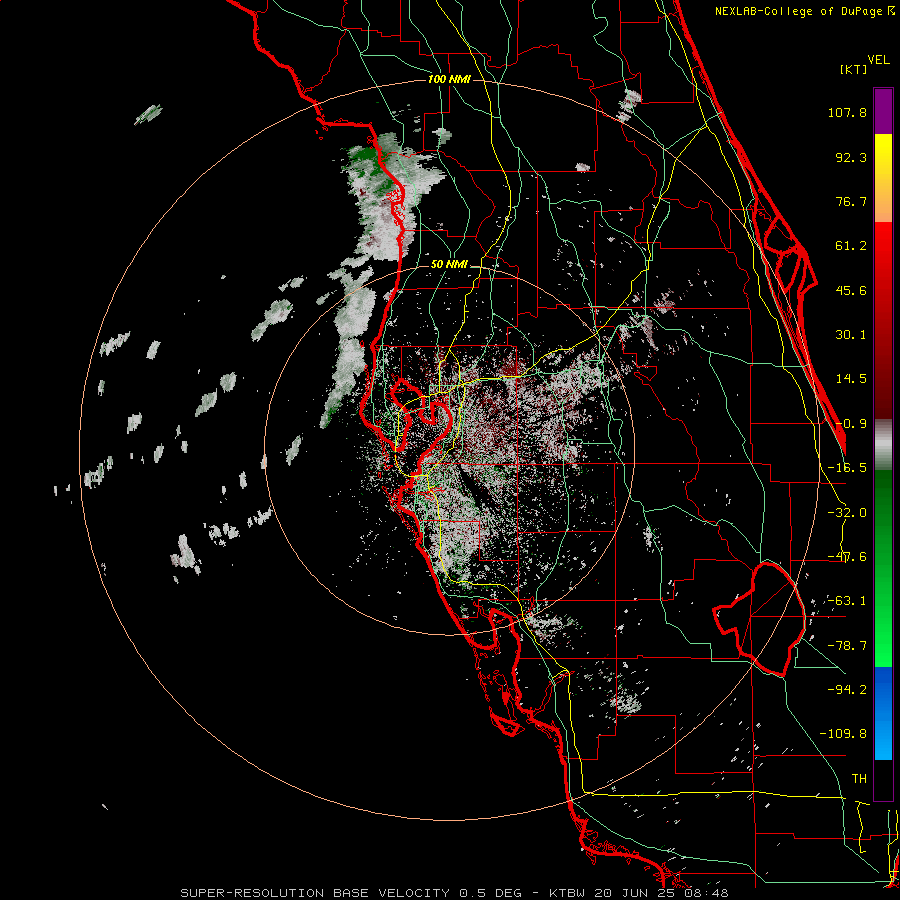
Task: Select the -0.9 velocity scale value
Action: point(851,424)
